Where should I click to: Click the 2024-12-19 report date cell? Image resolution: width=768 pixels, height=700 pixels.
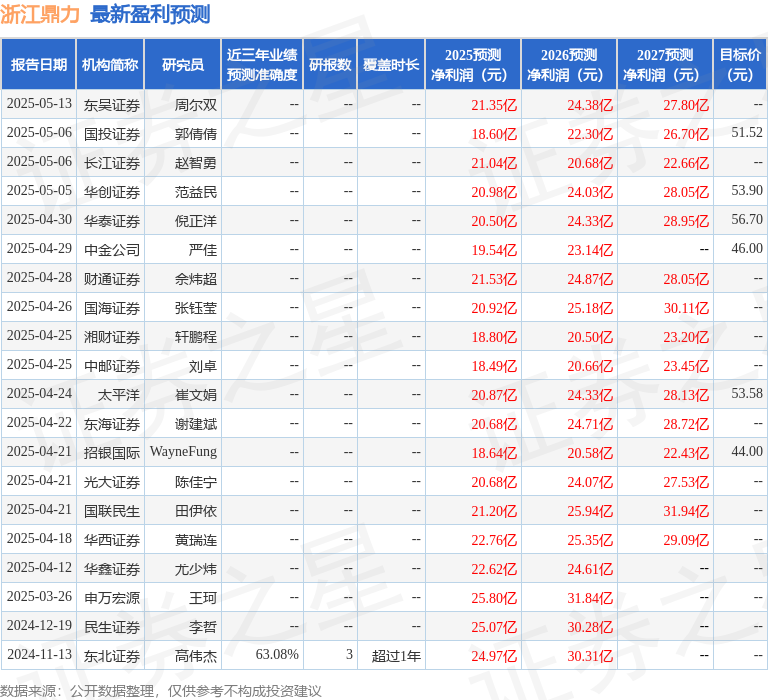[39, 627]
